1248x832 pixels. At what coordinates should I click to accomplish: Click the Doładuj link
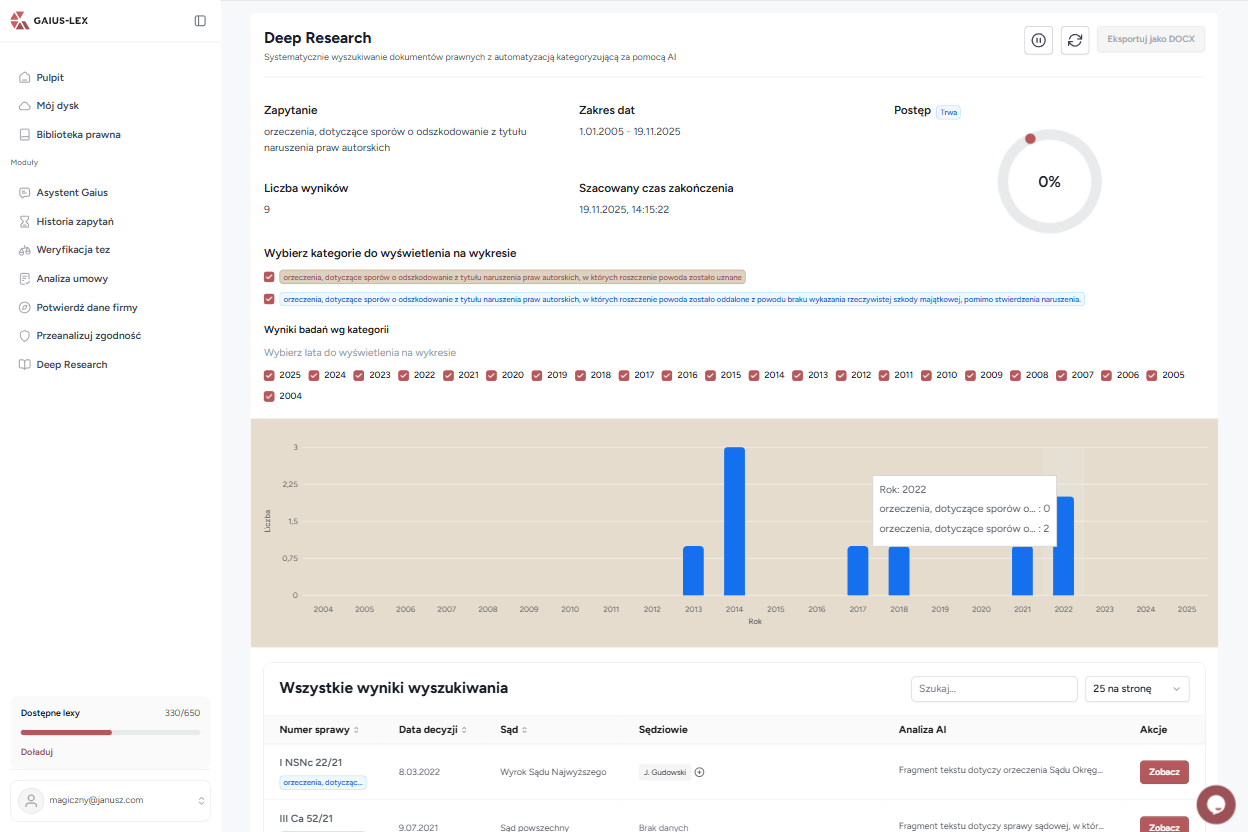click(x=37, y=752)
